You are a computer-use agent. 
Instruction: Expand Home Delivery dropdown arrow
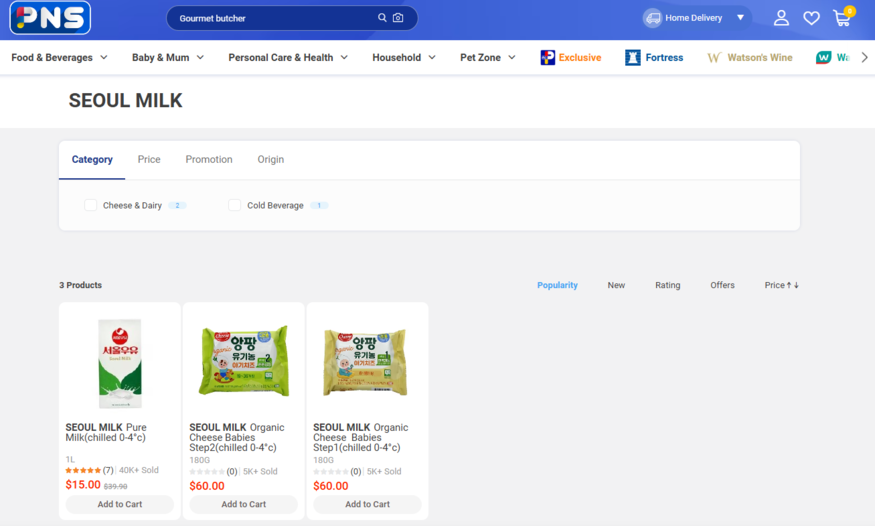(741, 18)
